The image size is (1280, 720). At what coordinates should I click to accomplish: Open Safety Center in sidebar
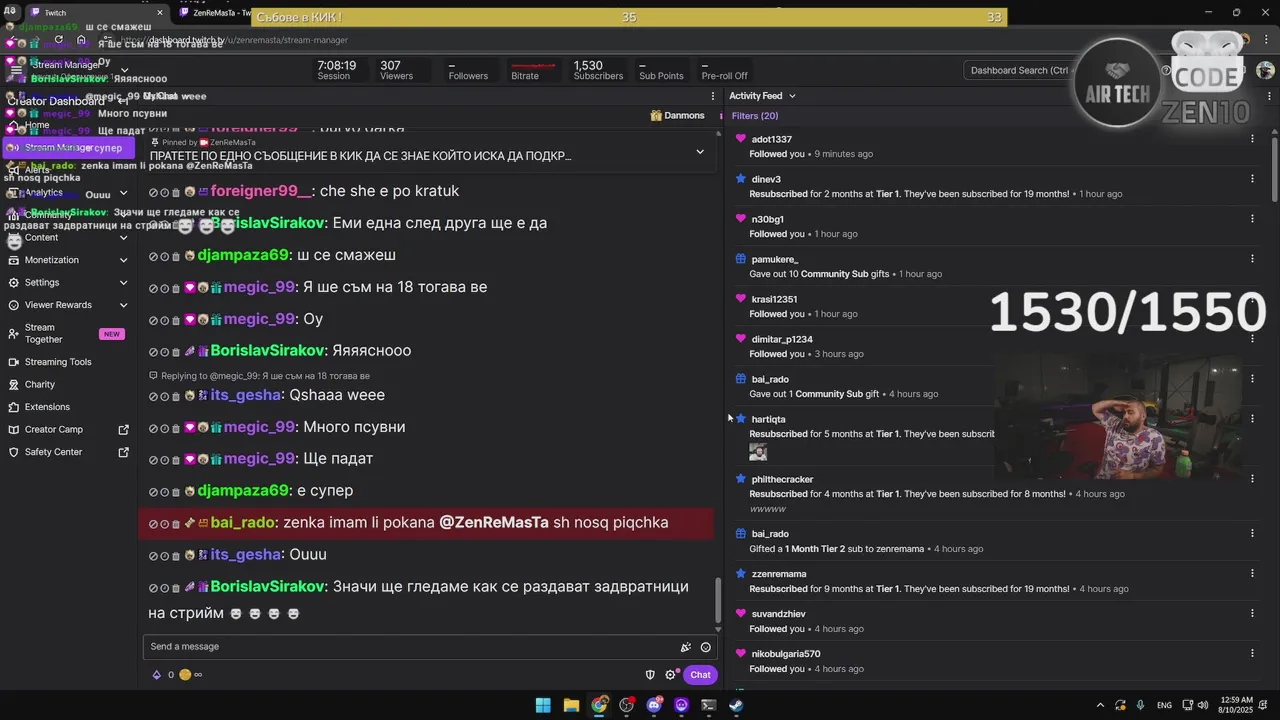click(x=68, y=452)
